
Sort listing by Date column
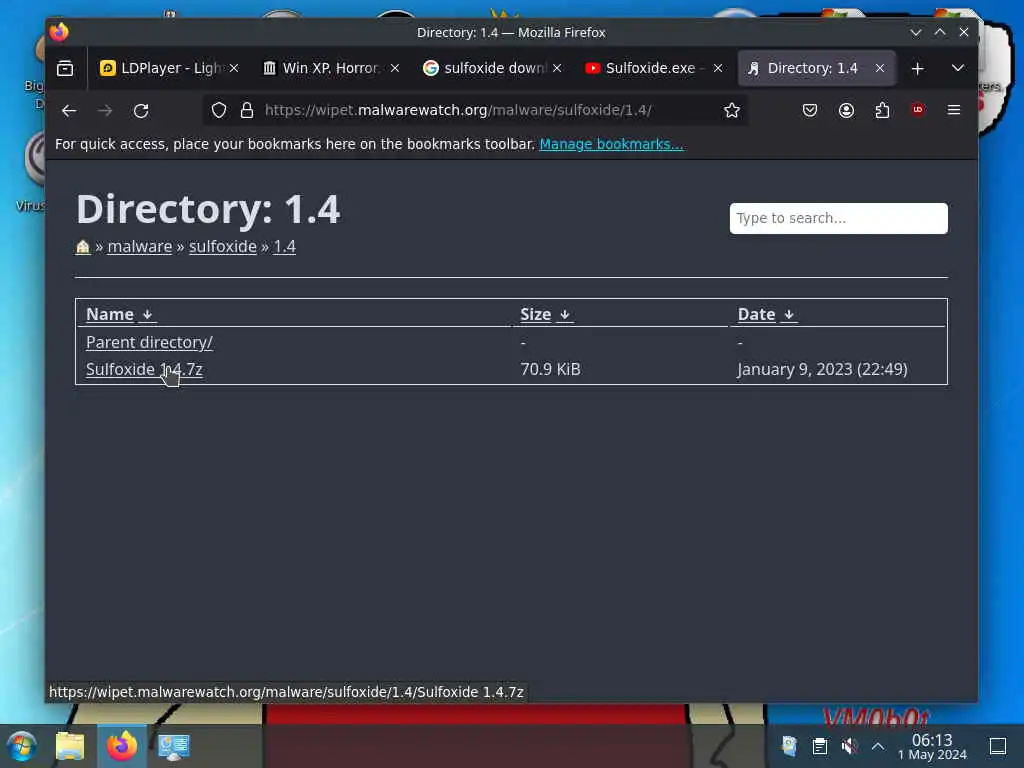point(756,315)
